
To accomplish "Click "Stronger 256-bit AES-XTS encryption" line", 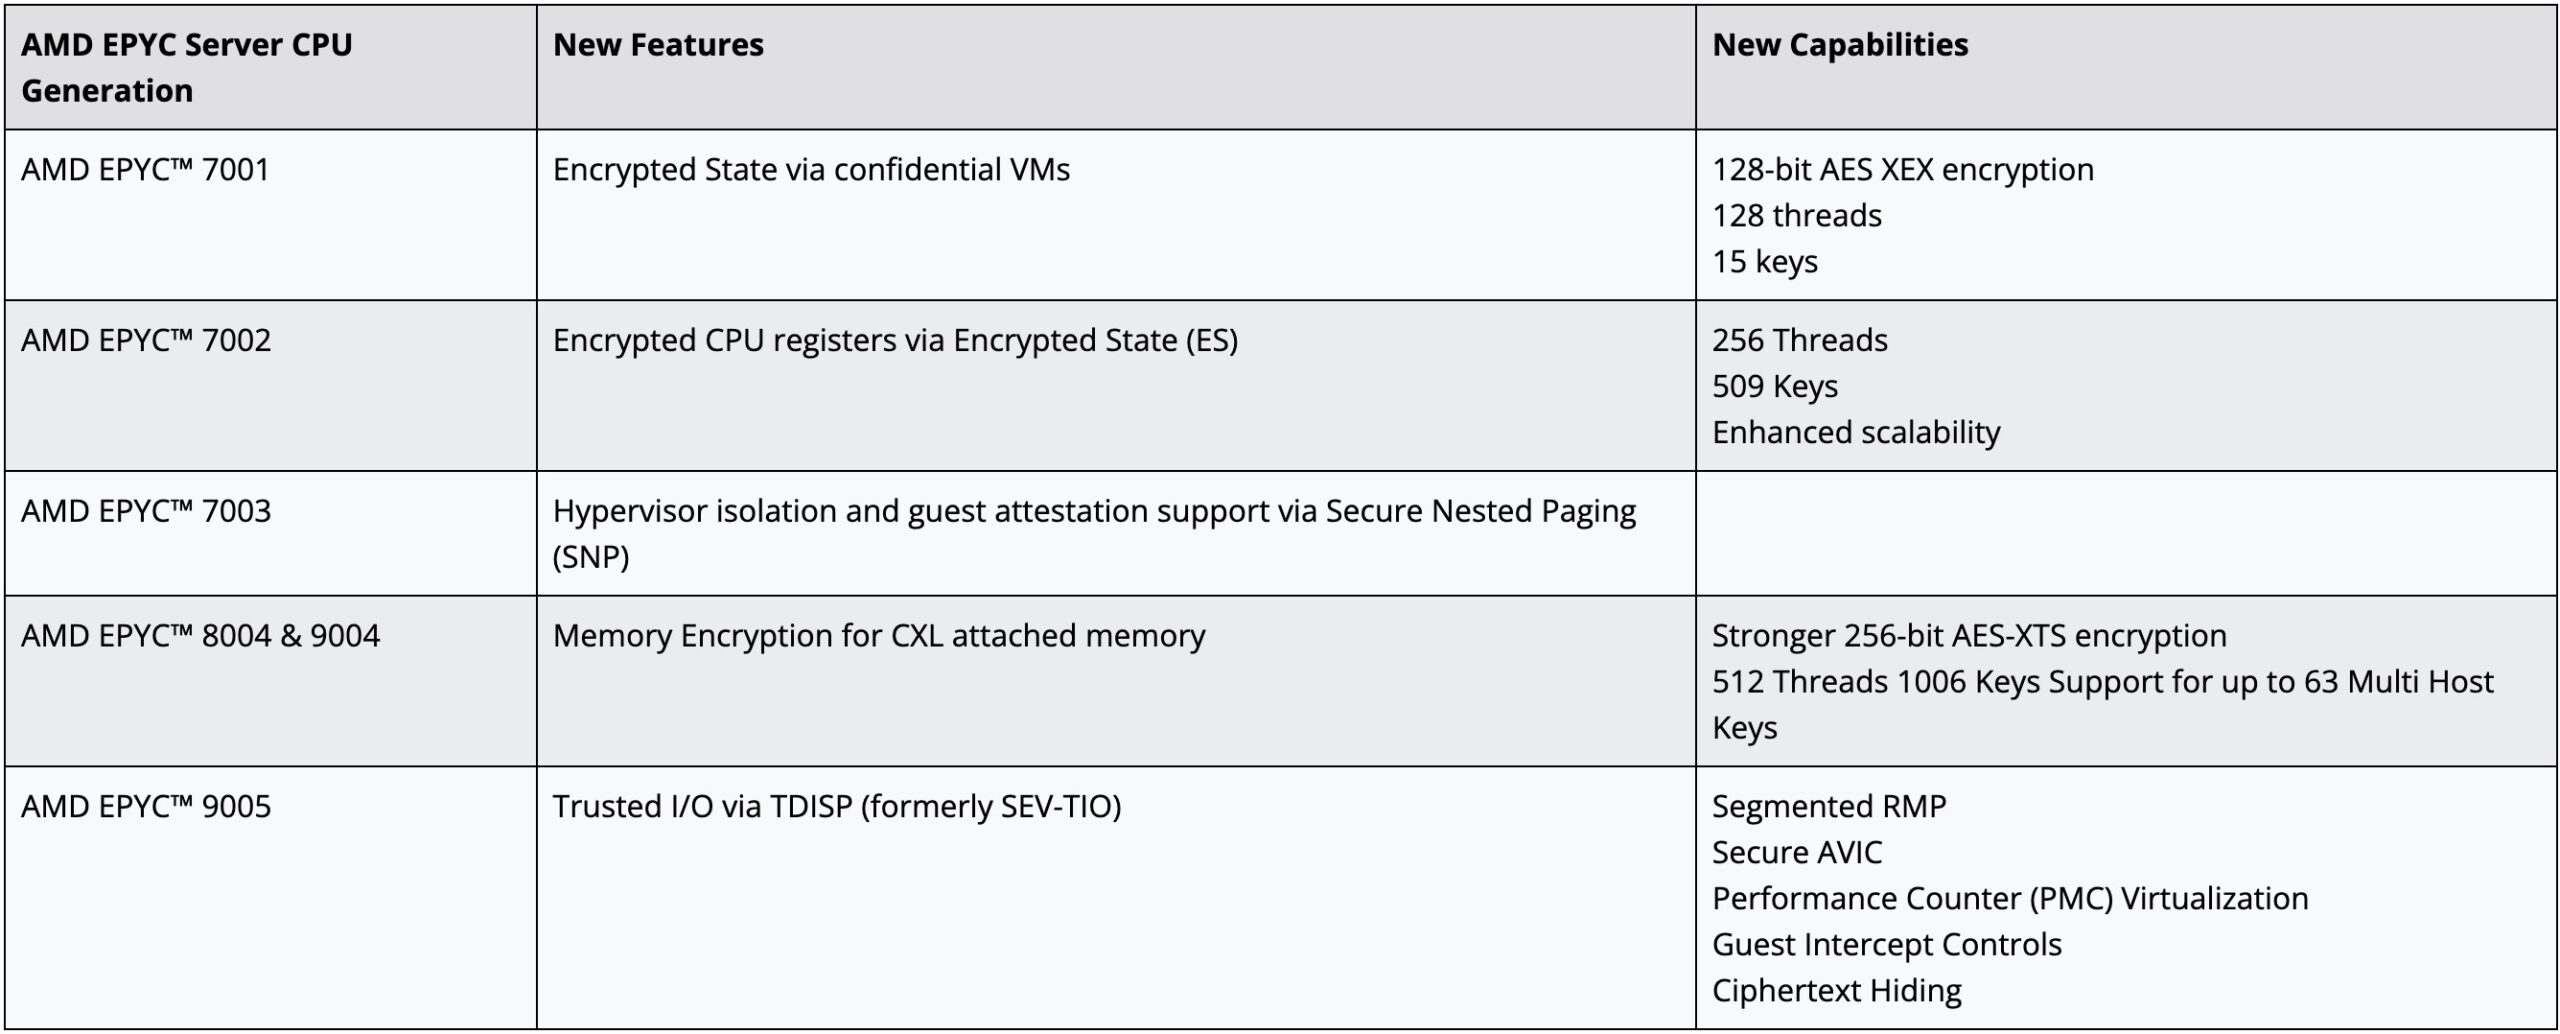I will (x=1969, y=636).
